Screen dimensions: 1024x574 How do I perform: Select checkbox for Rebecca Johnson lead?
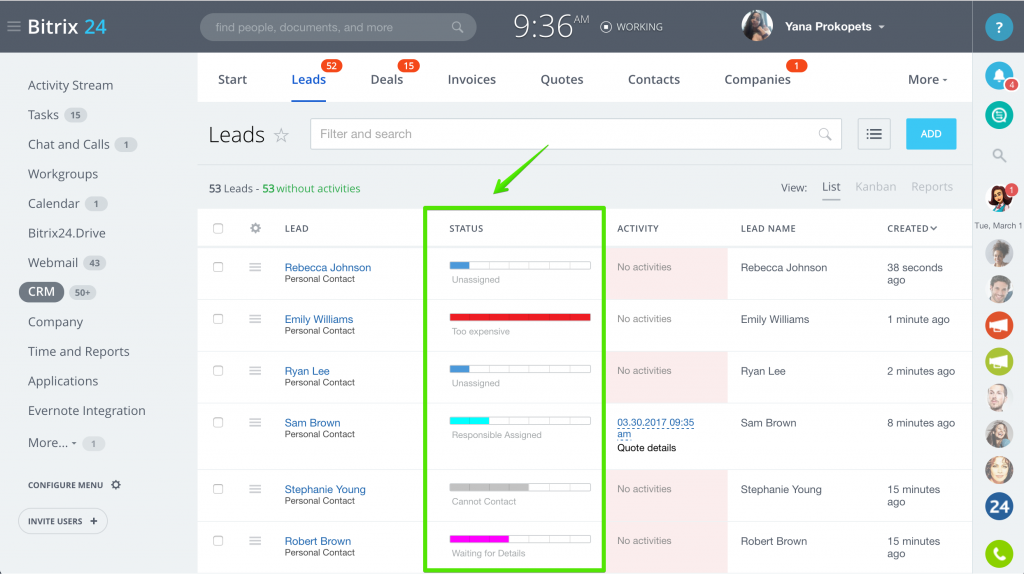pyautogui.click(x=218, y=267)
